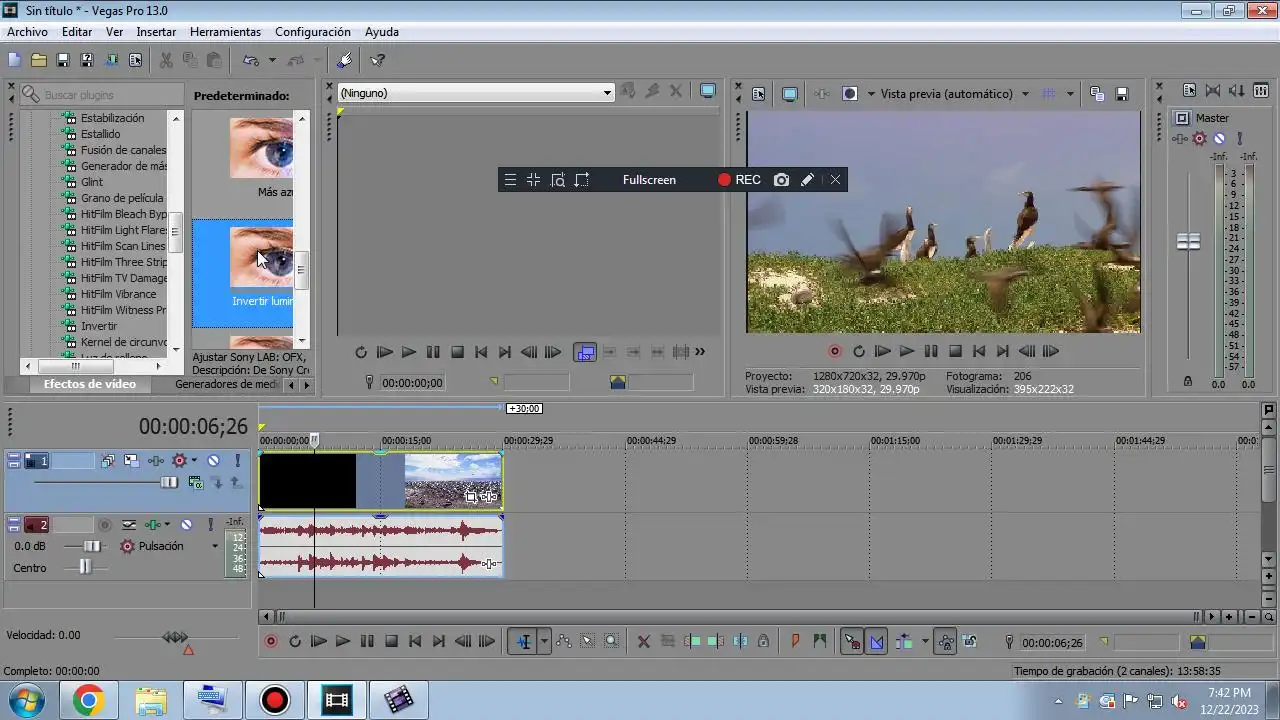Click the red REC button on recorder bar
The image size is (1280, 720).
[x=739, y=180]
